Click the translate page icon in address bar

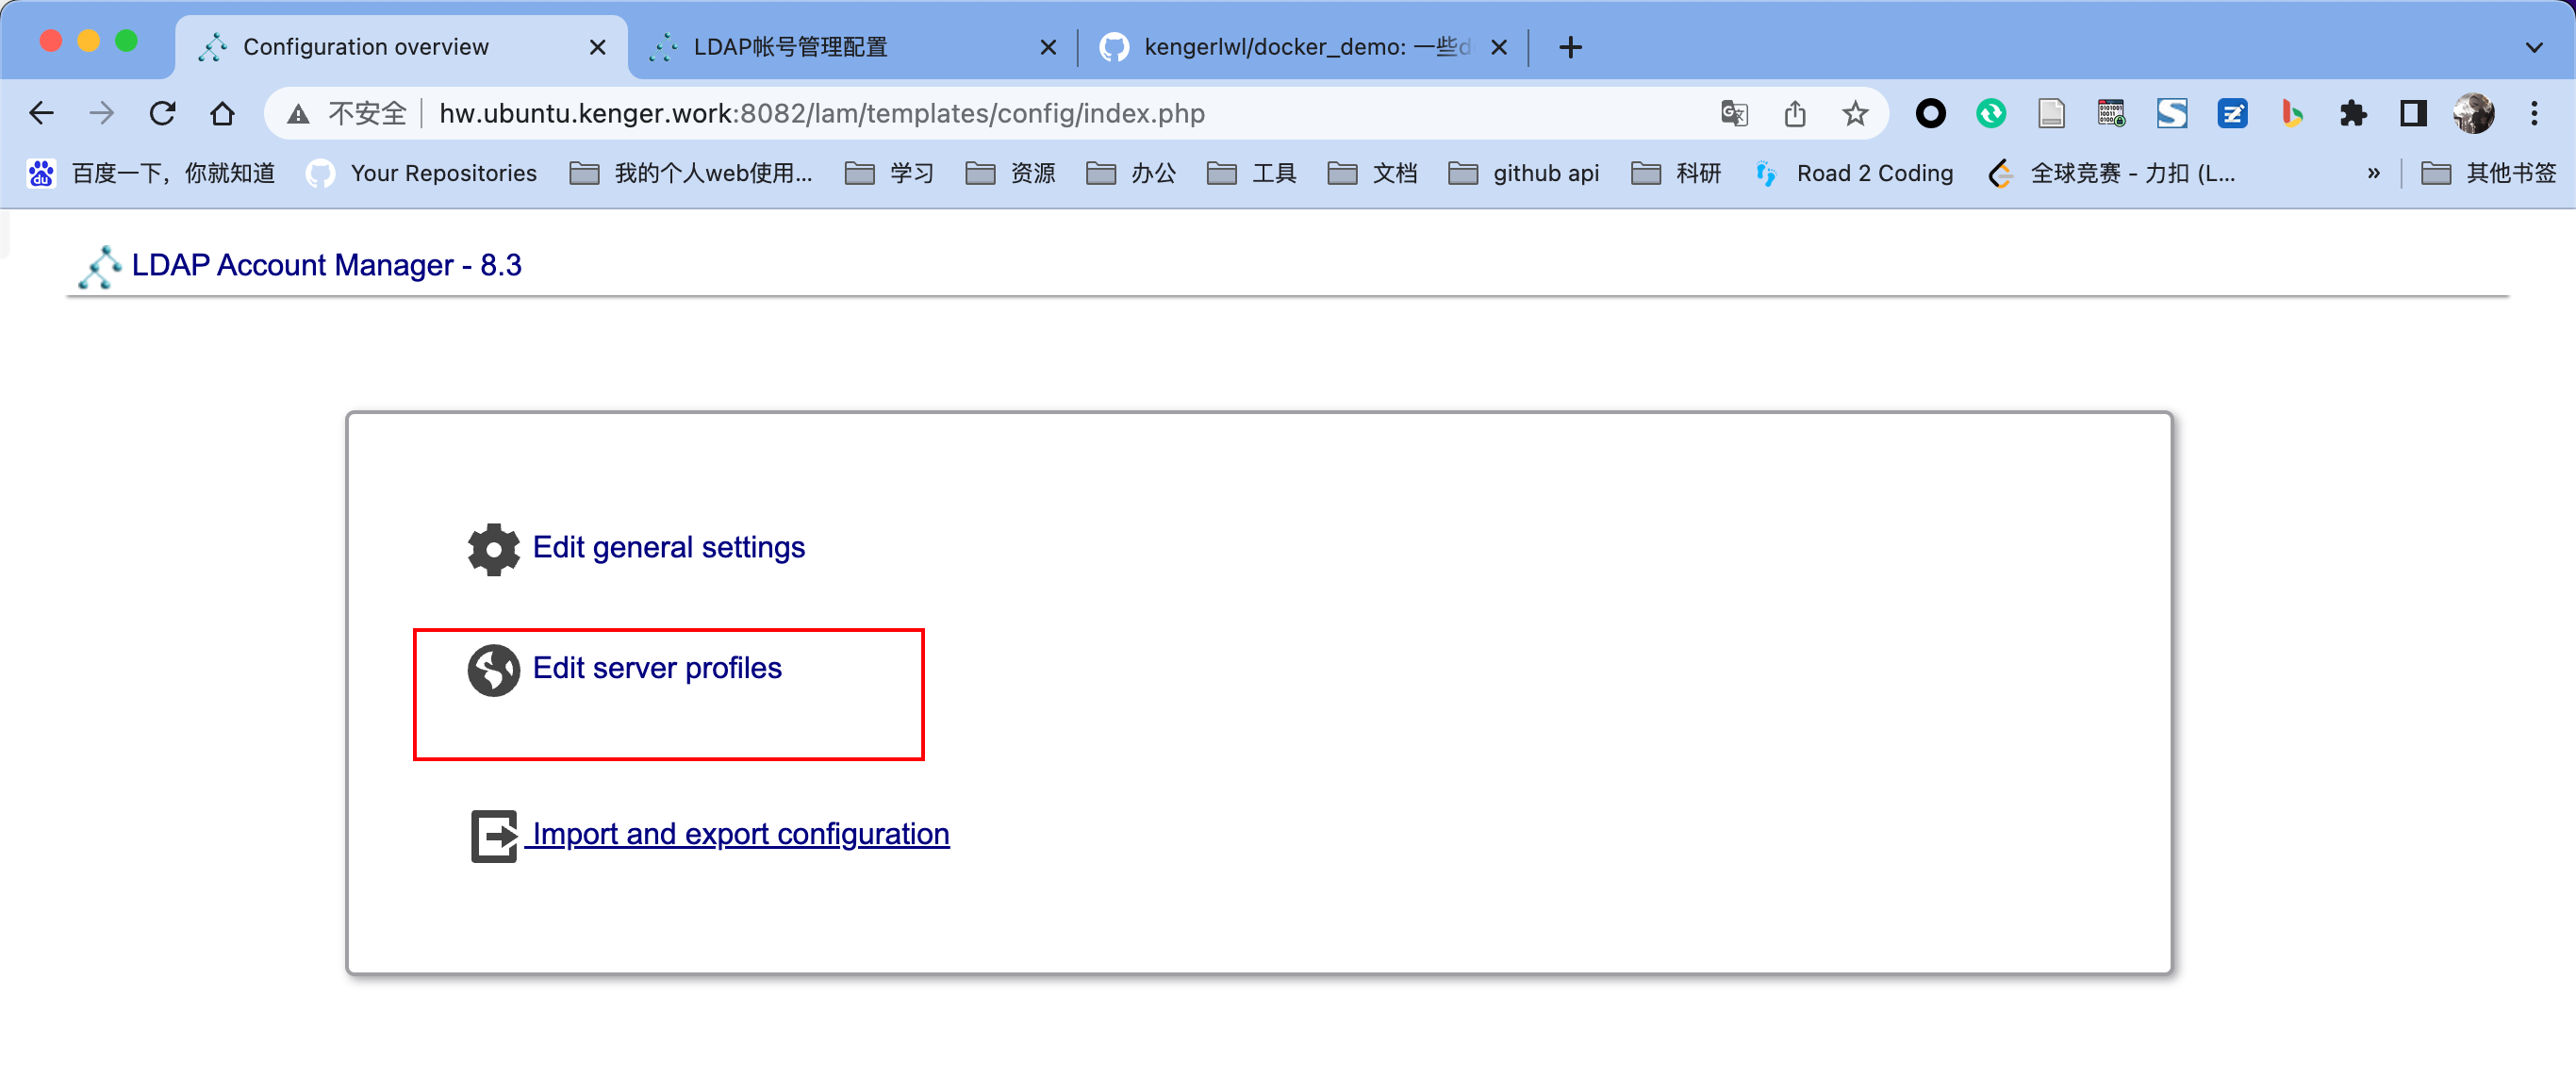[x=1734, y=114]
